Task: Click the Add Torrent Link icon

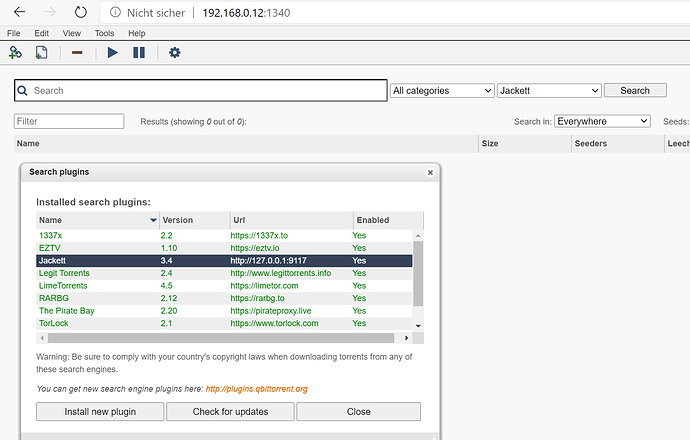Action: point(15,52)
